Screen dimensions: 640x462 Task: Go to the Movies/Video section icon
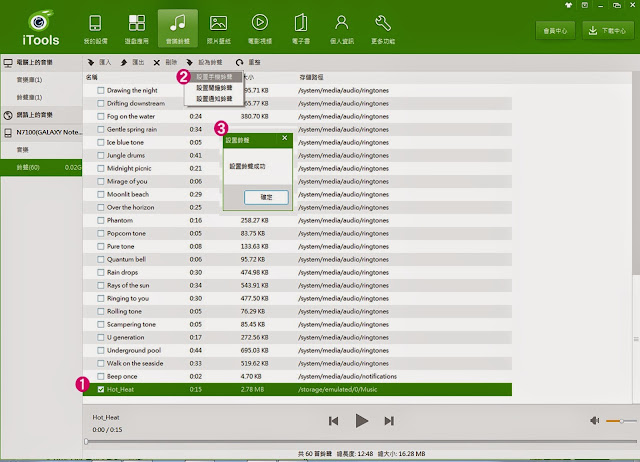pyautogui.click(x=259, y=24)
